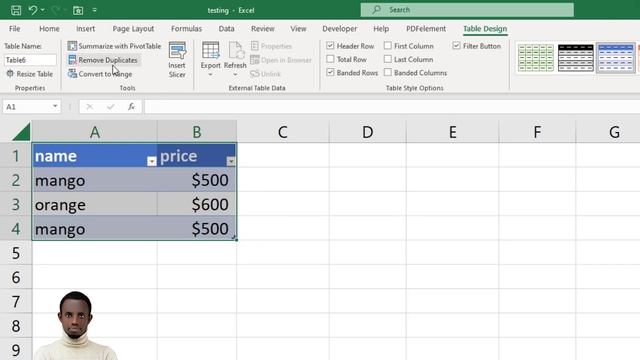Click the Cancel X icon in formula bar
The image size is (640, 360).
89,107
